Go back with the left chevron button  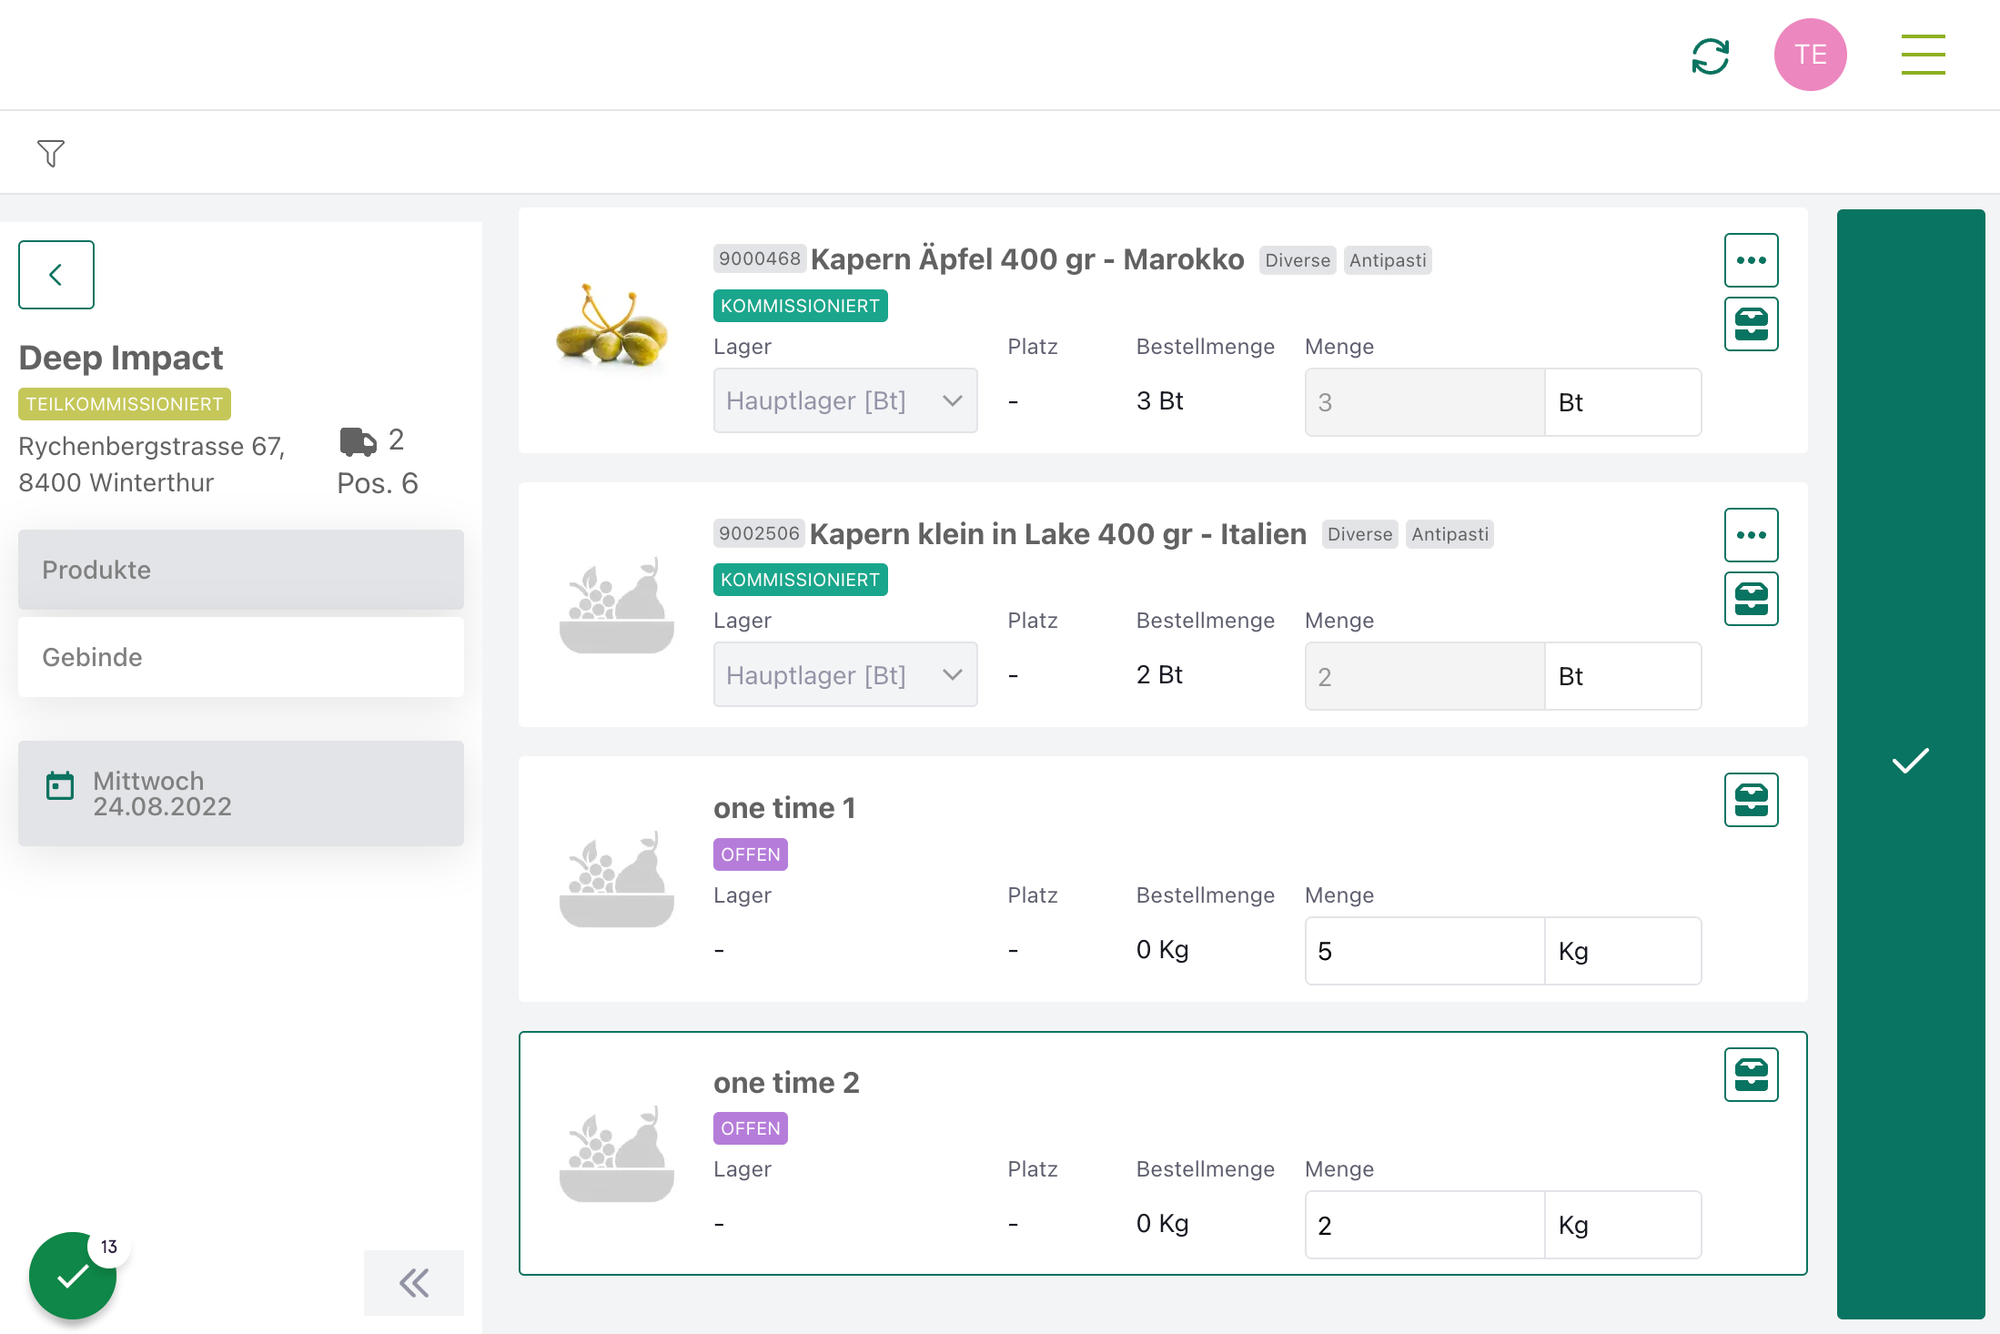[56, 274]
